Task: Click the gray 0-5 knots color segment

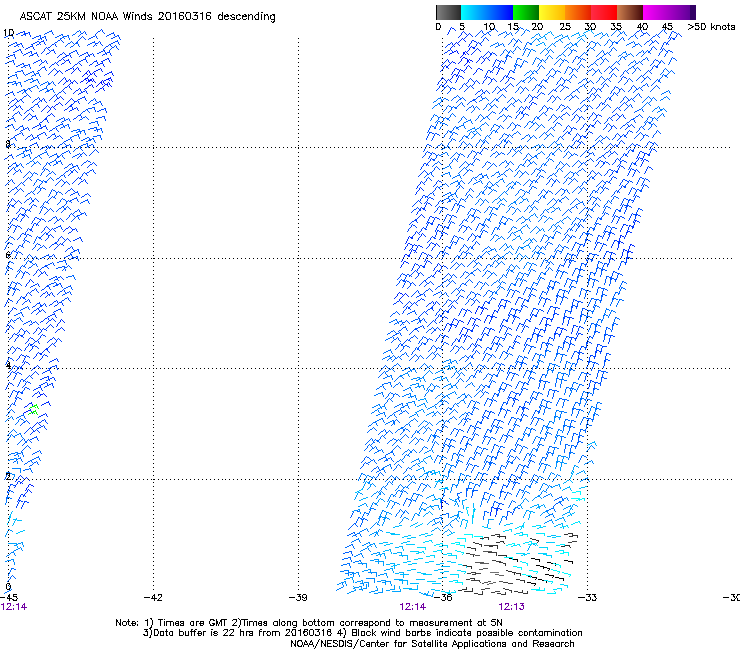Action: point(448,12)
